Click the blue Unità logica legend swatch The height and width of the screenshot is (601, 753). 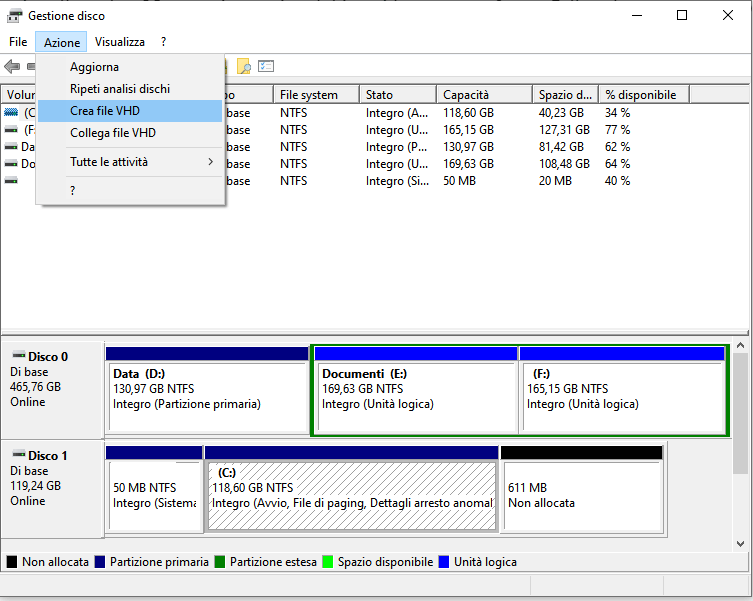[444, 562]
